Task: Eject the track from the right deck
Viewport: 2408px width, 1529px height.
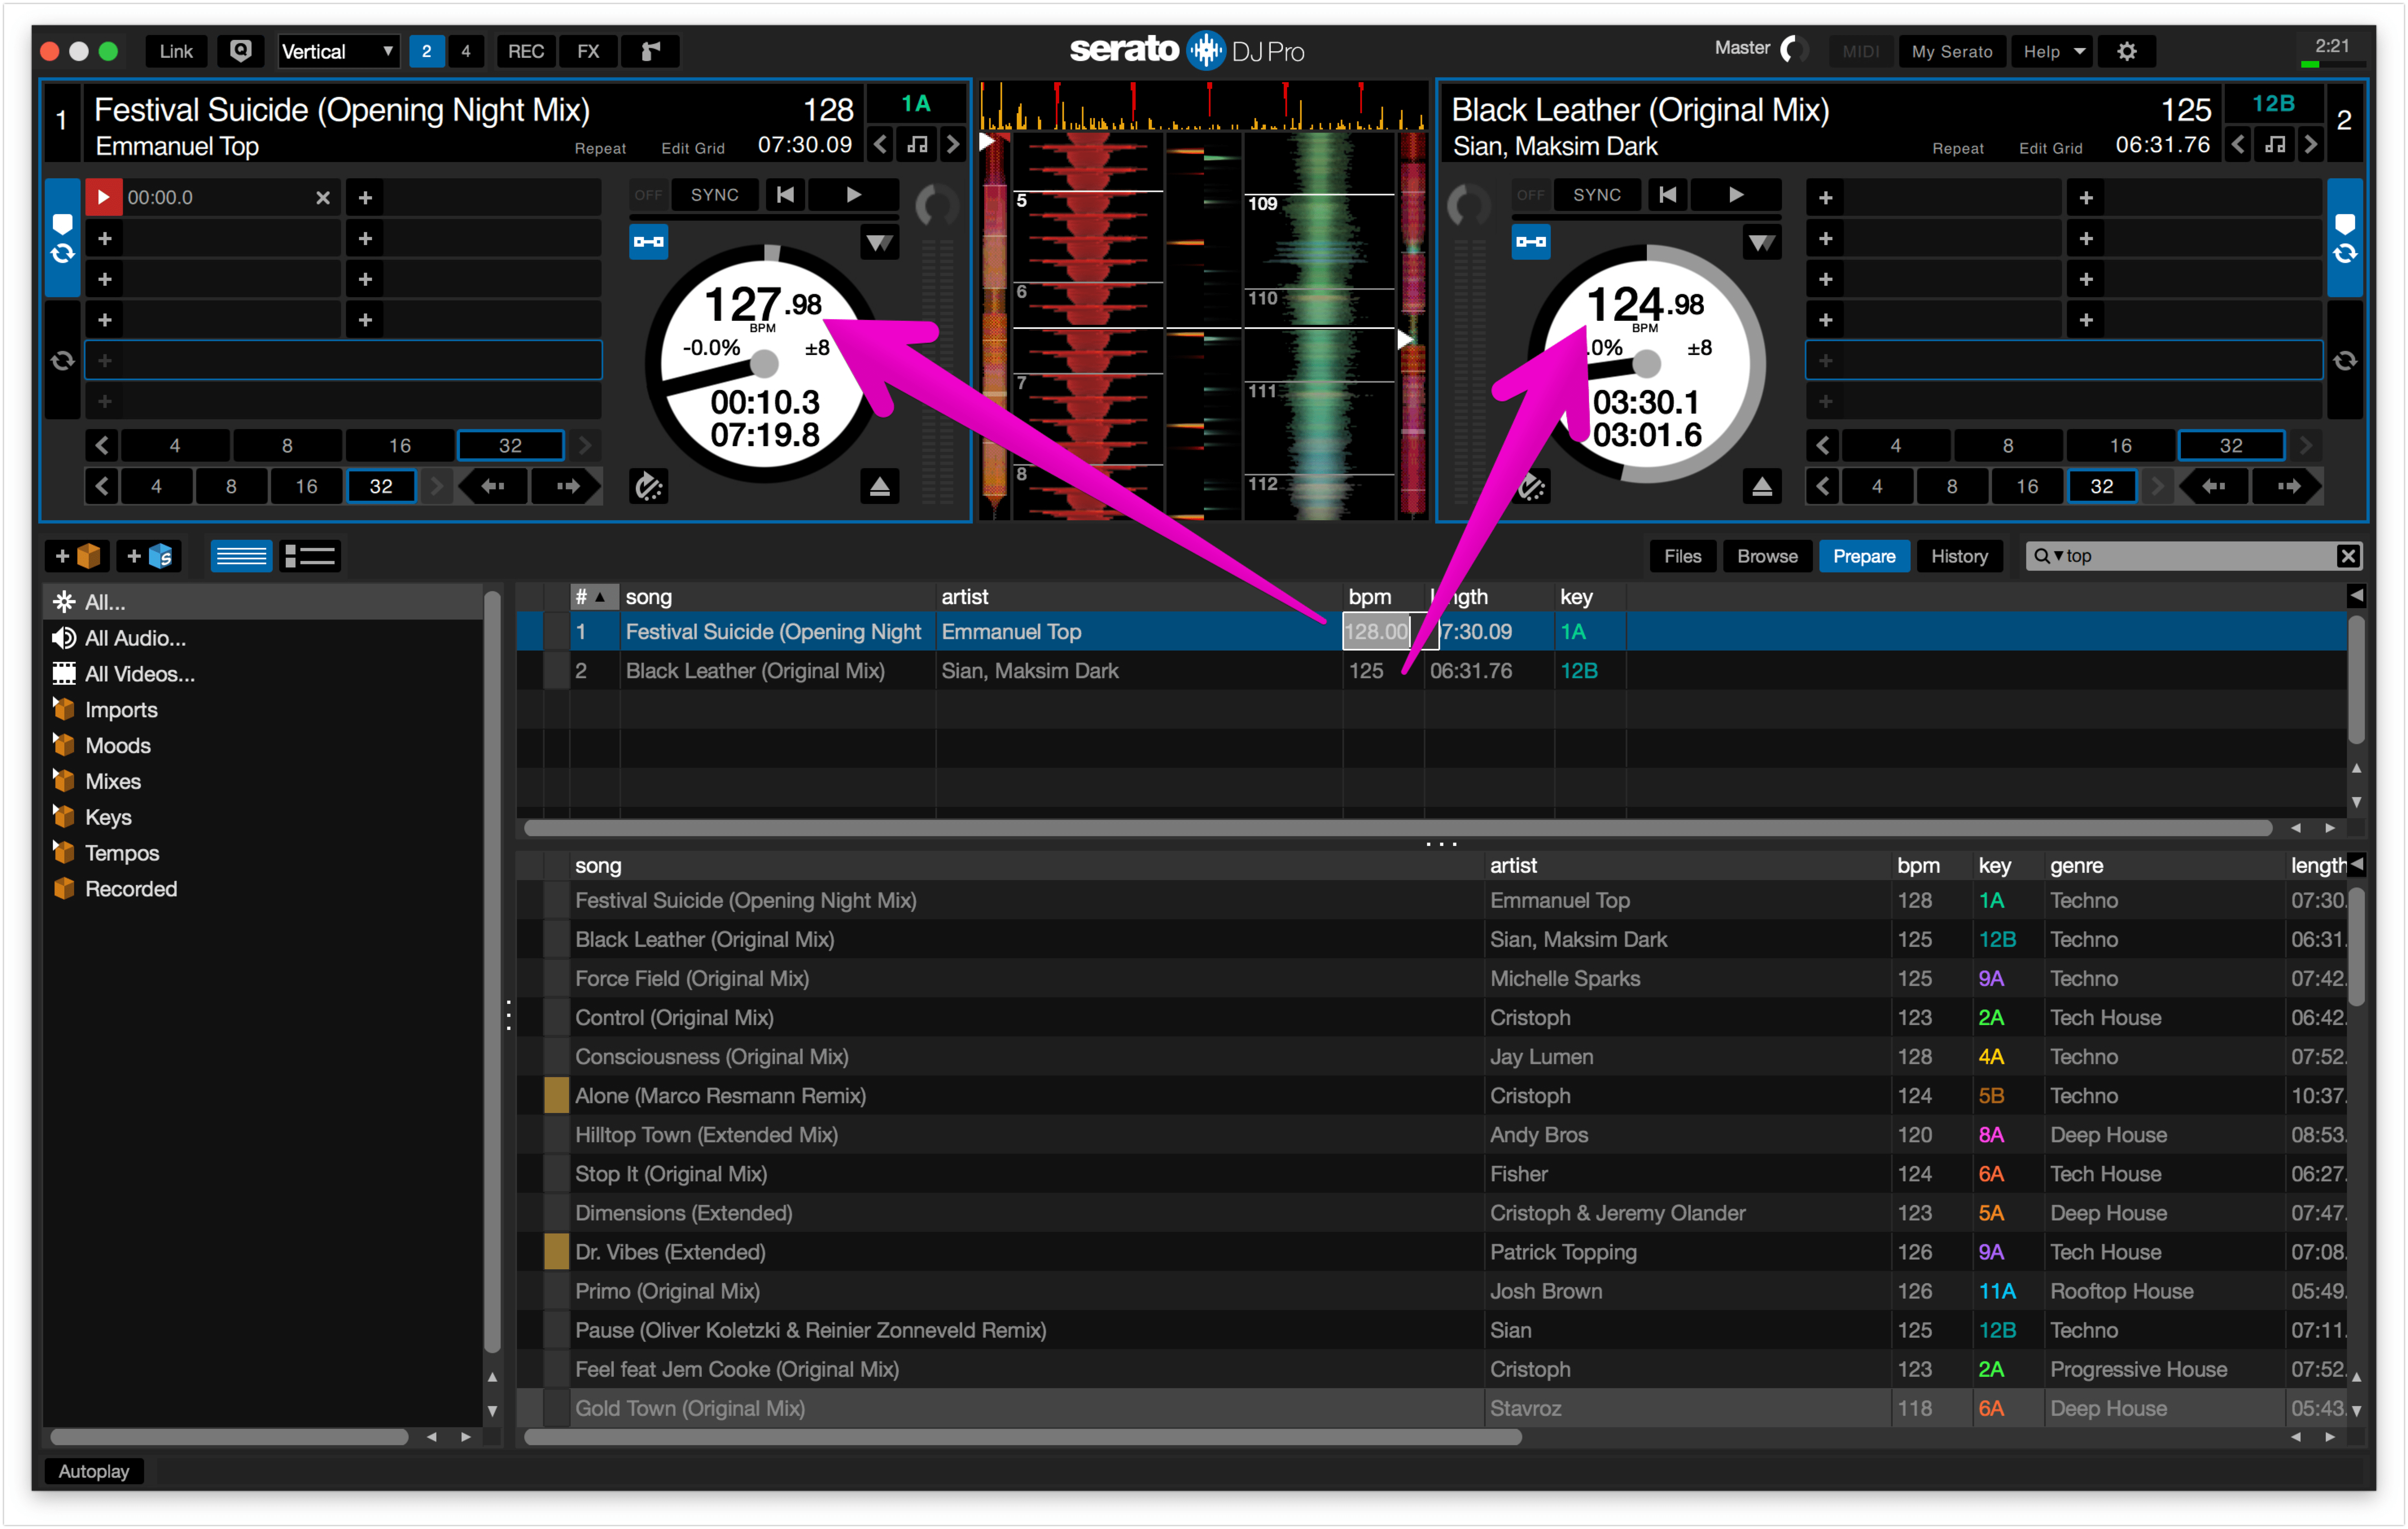Action: tap(1763, 487)
